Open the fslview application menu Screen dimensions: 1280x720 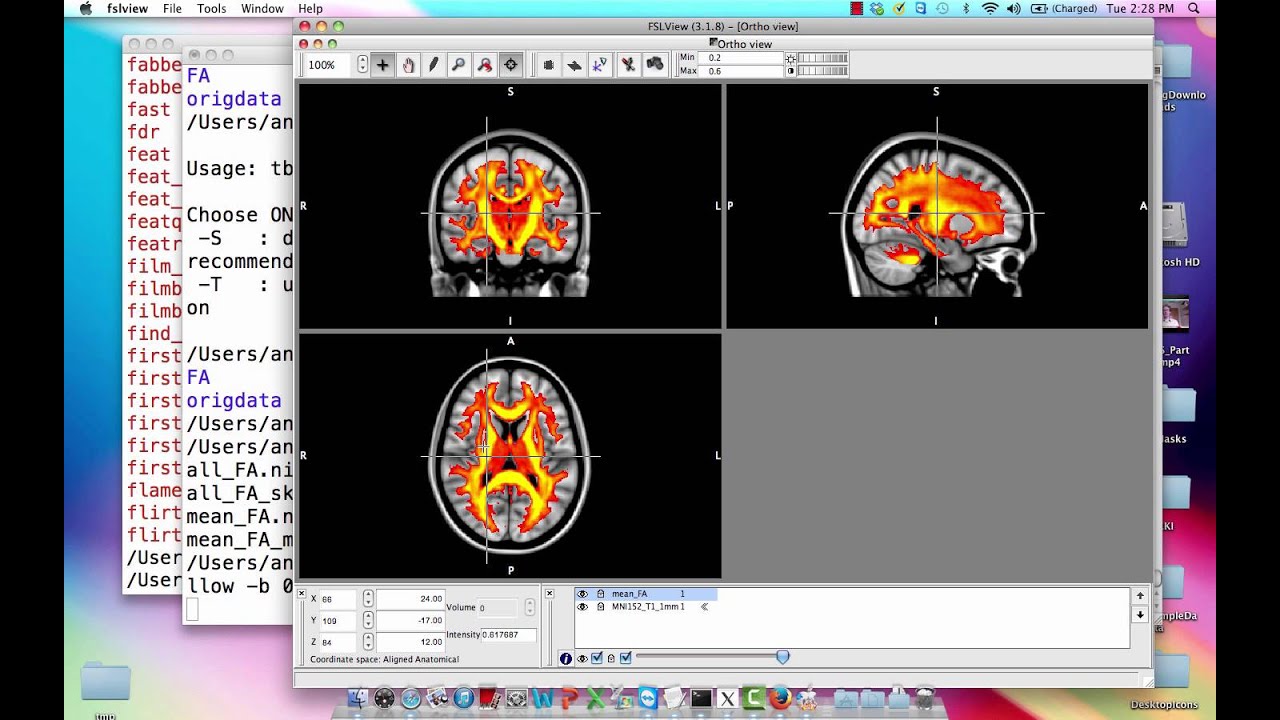pos(128,8)
